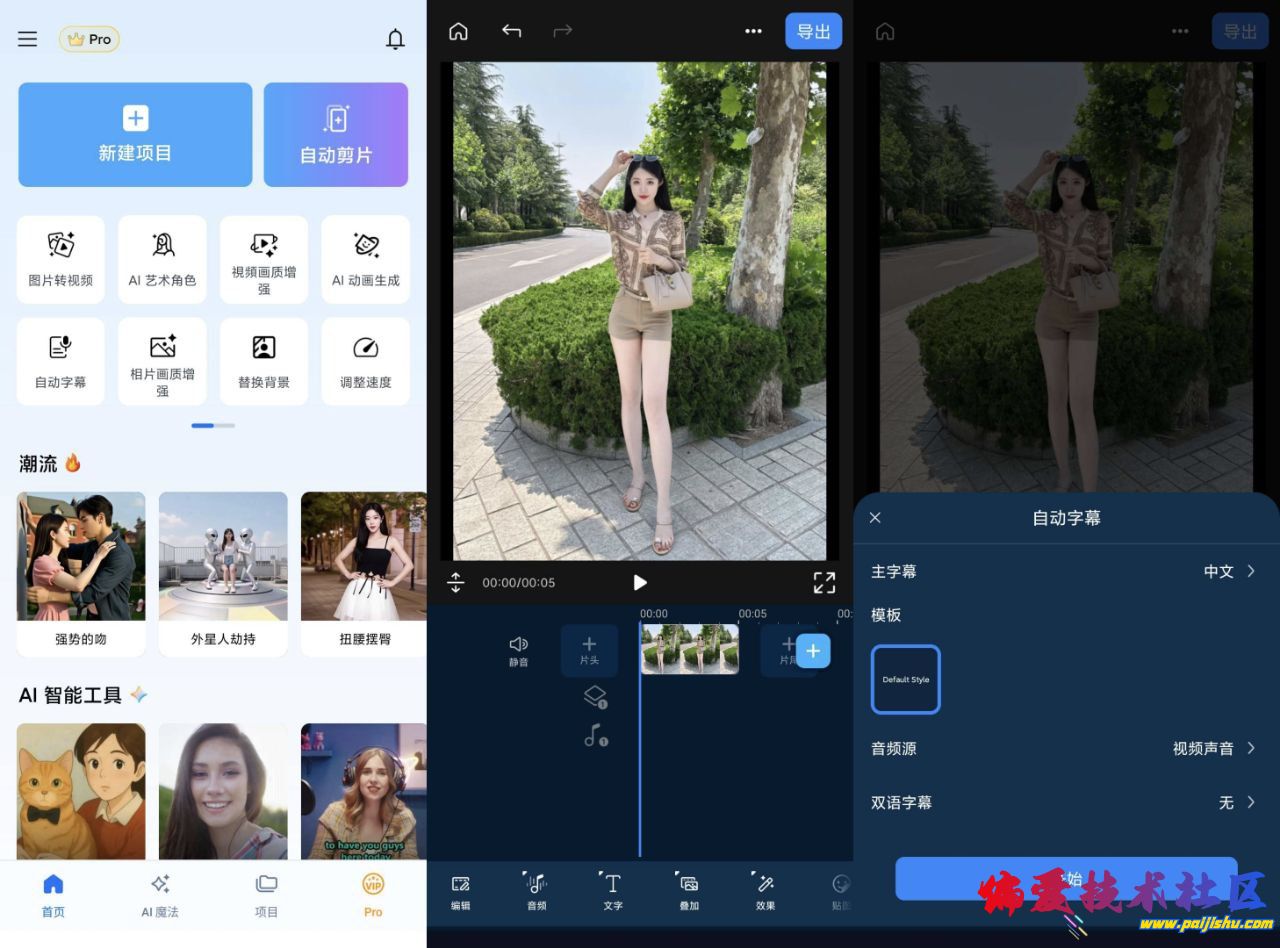Open the notification bell

point(396,39)
